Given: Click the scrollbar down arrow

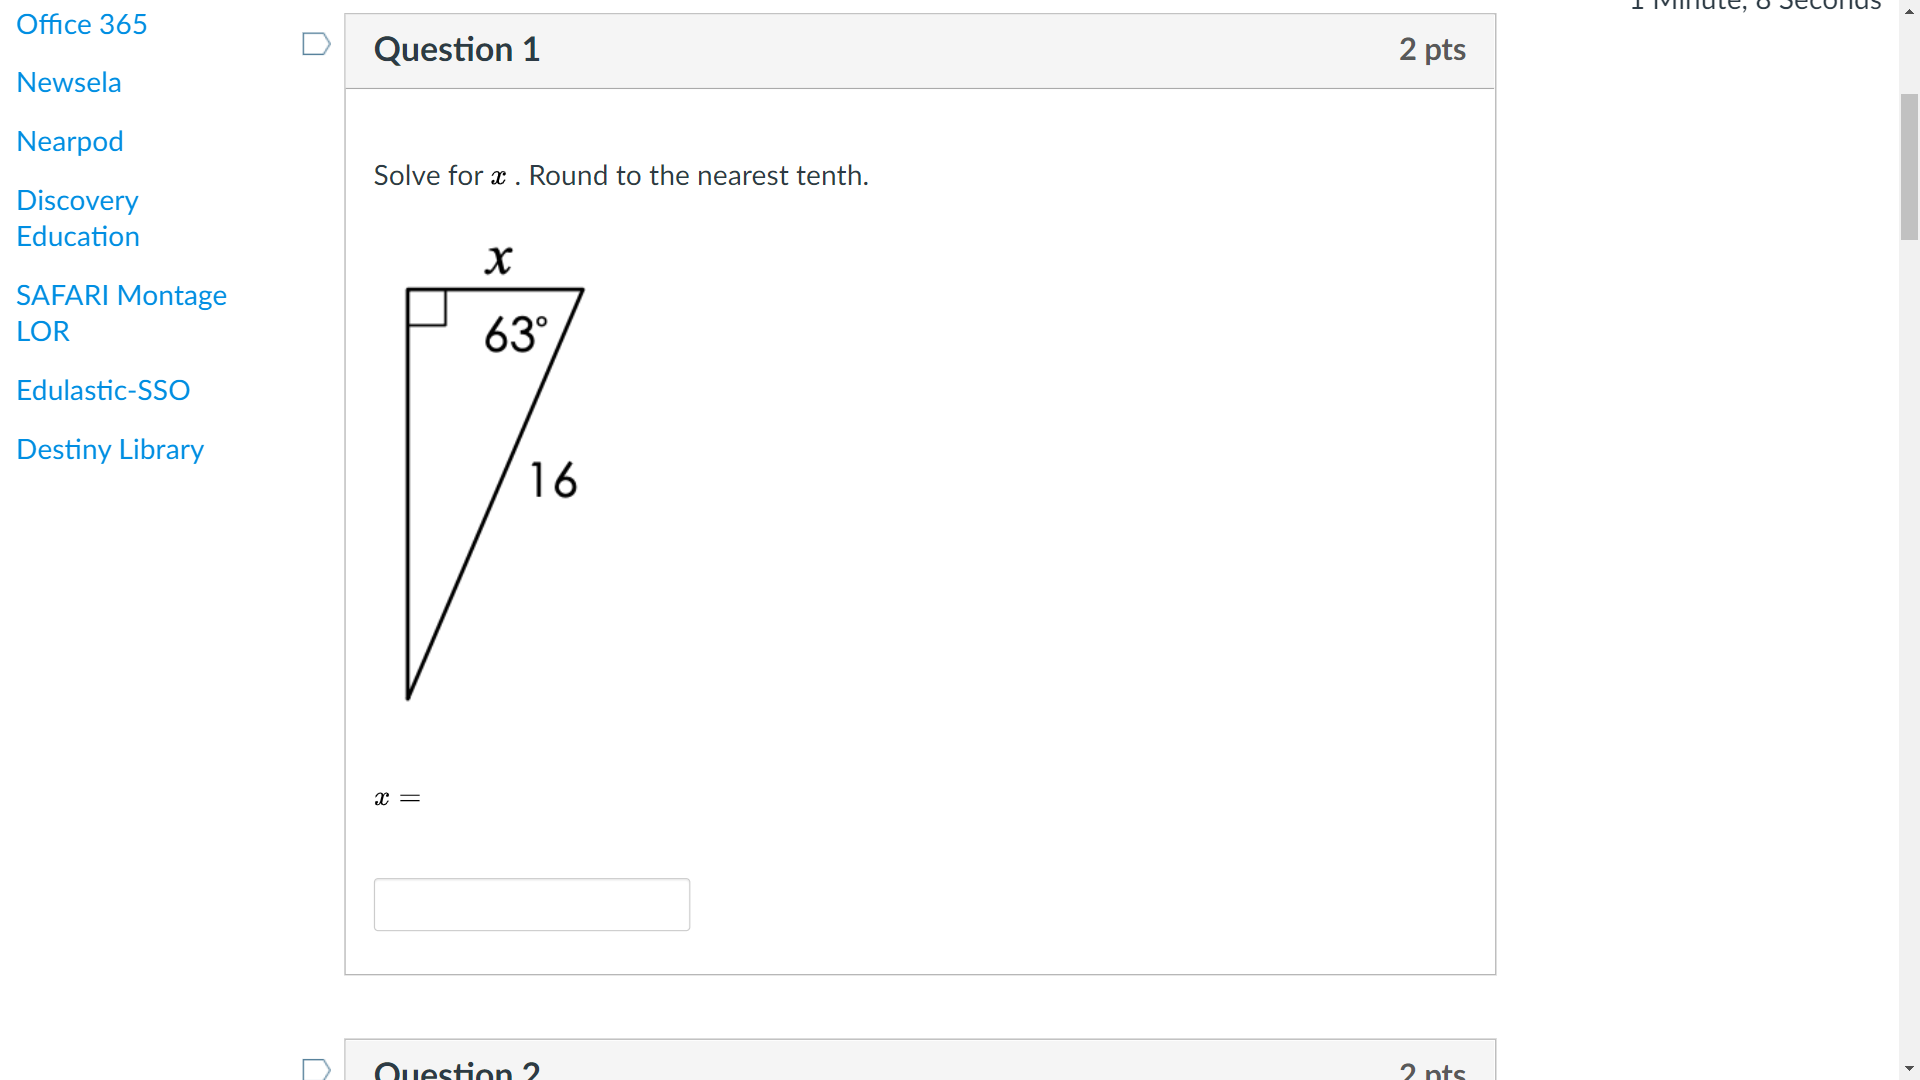Looking at the screenshot, I should pyautogui.click(x=1908, y=1068).
